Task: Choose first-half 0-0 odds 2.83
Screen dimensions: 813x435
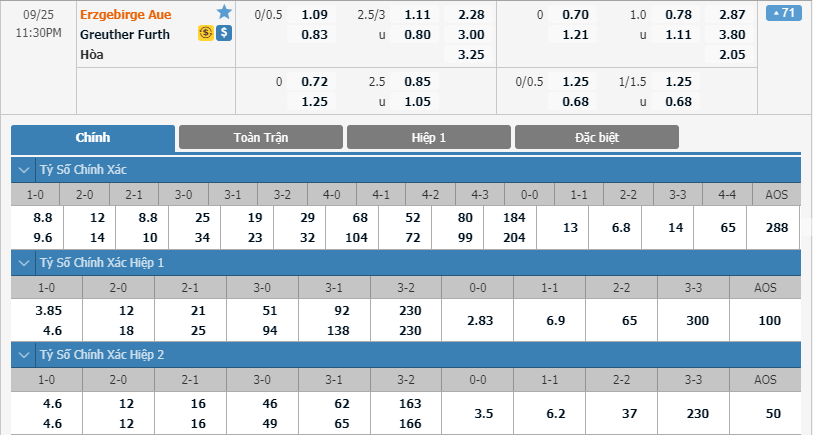Action: click(480, 320)
